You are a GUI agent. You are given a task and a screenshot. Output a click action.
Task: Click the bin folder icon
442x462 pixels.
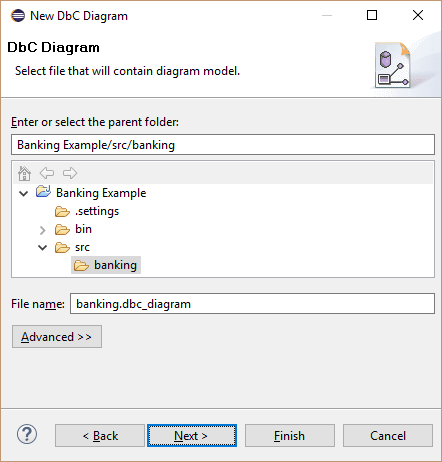[x=62, y=229]
